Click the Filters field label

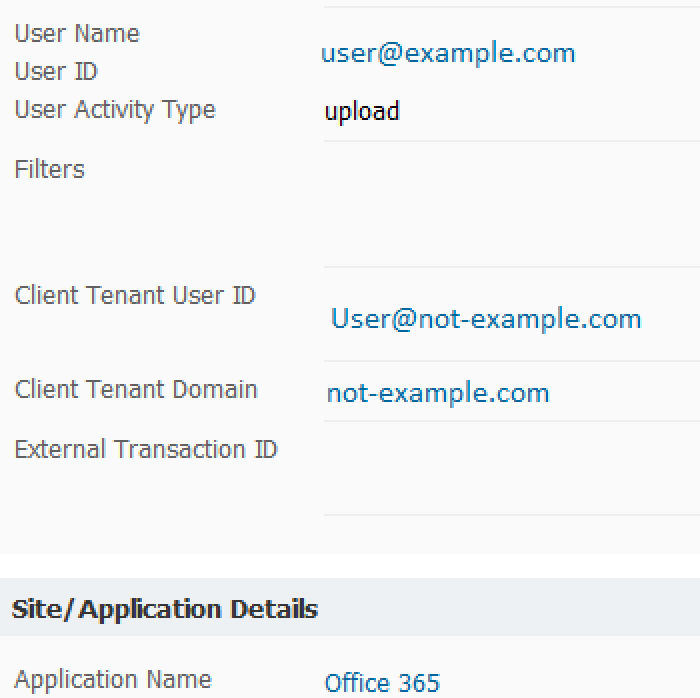click(x=50, y=170)
